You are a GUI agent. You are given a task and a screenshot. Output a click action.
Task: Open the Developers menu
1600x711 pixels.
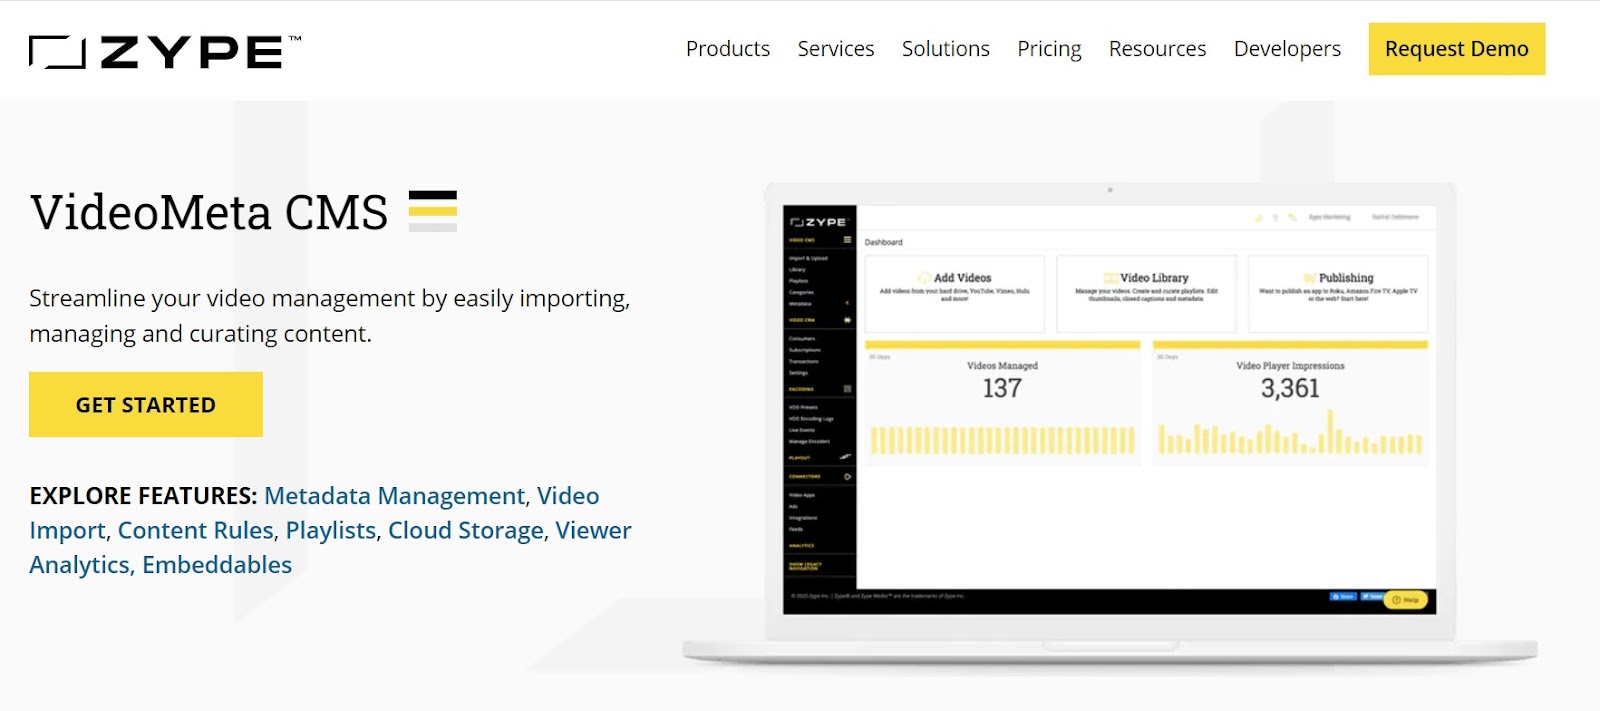[1287, 49]
